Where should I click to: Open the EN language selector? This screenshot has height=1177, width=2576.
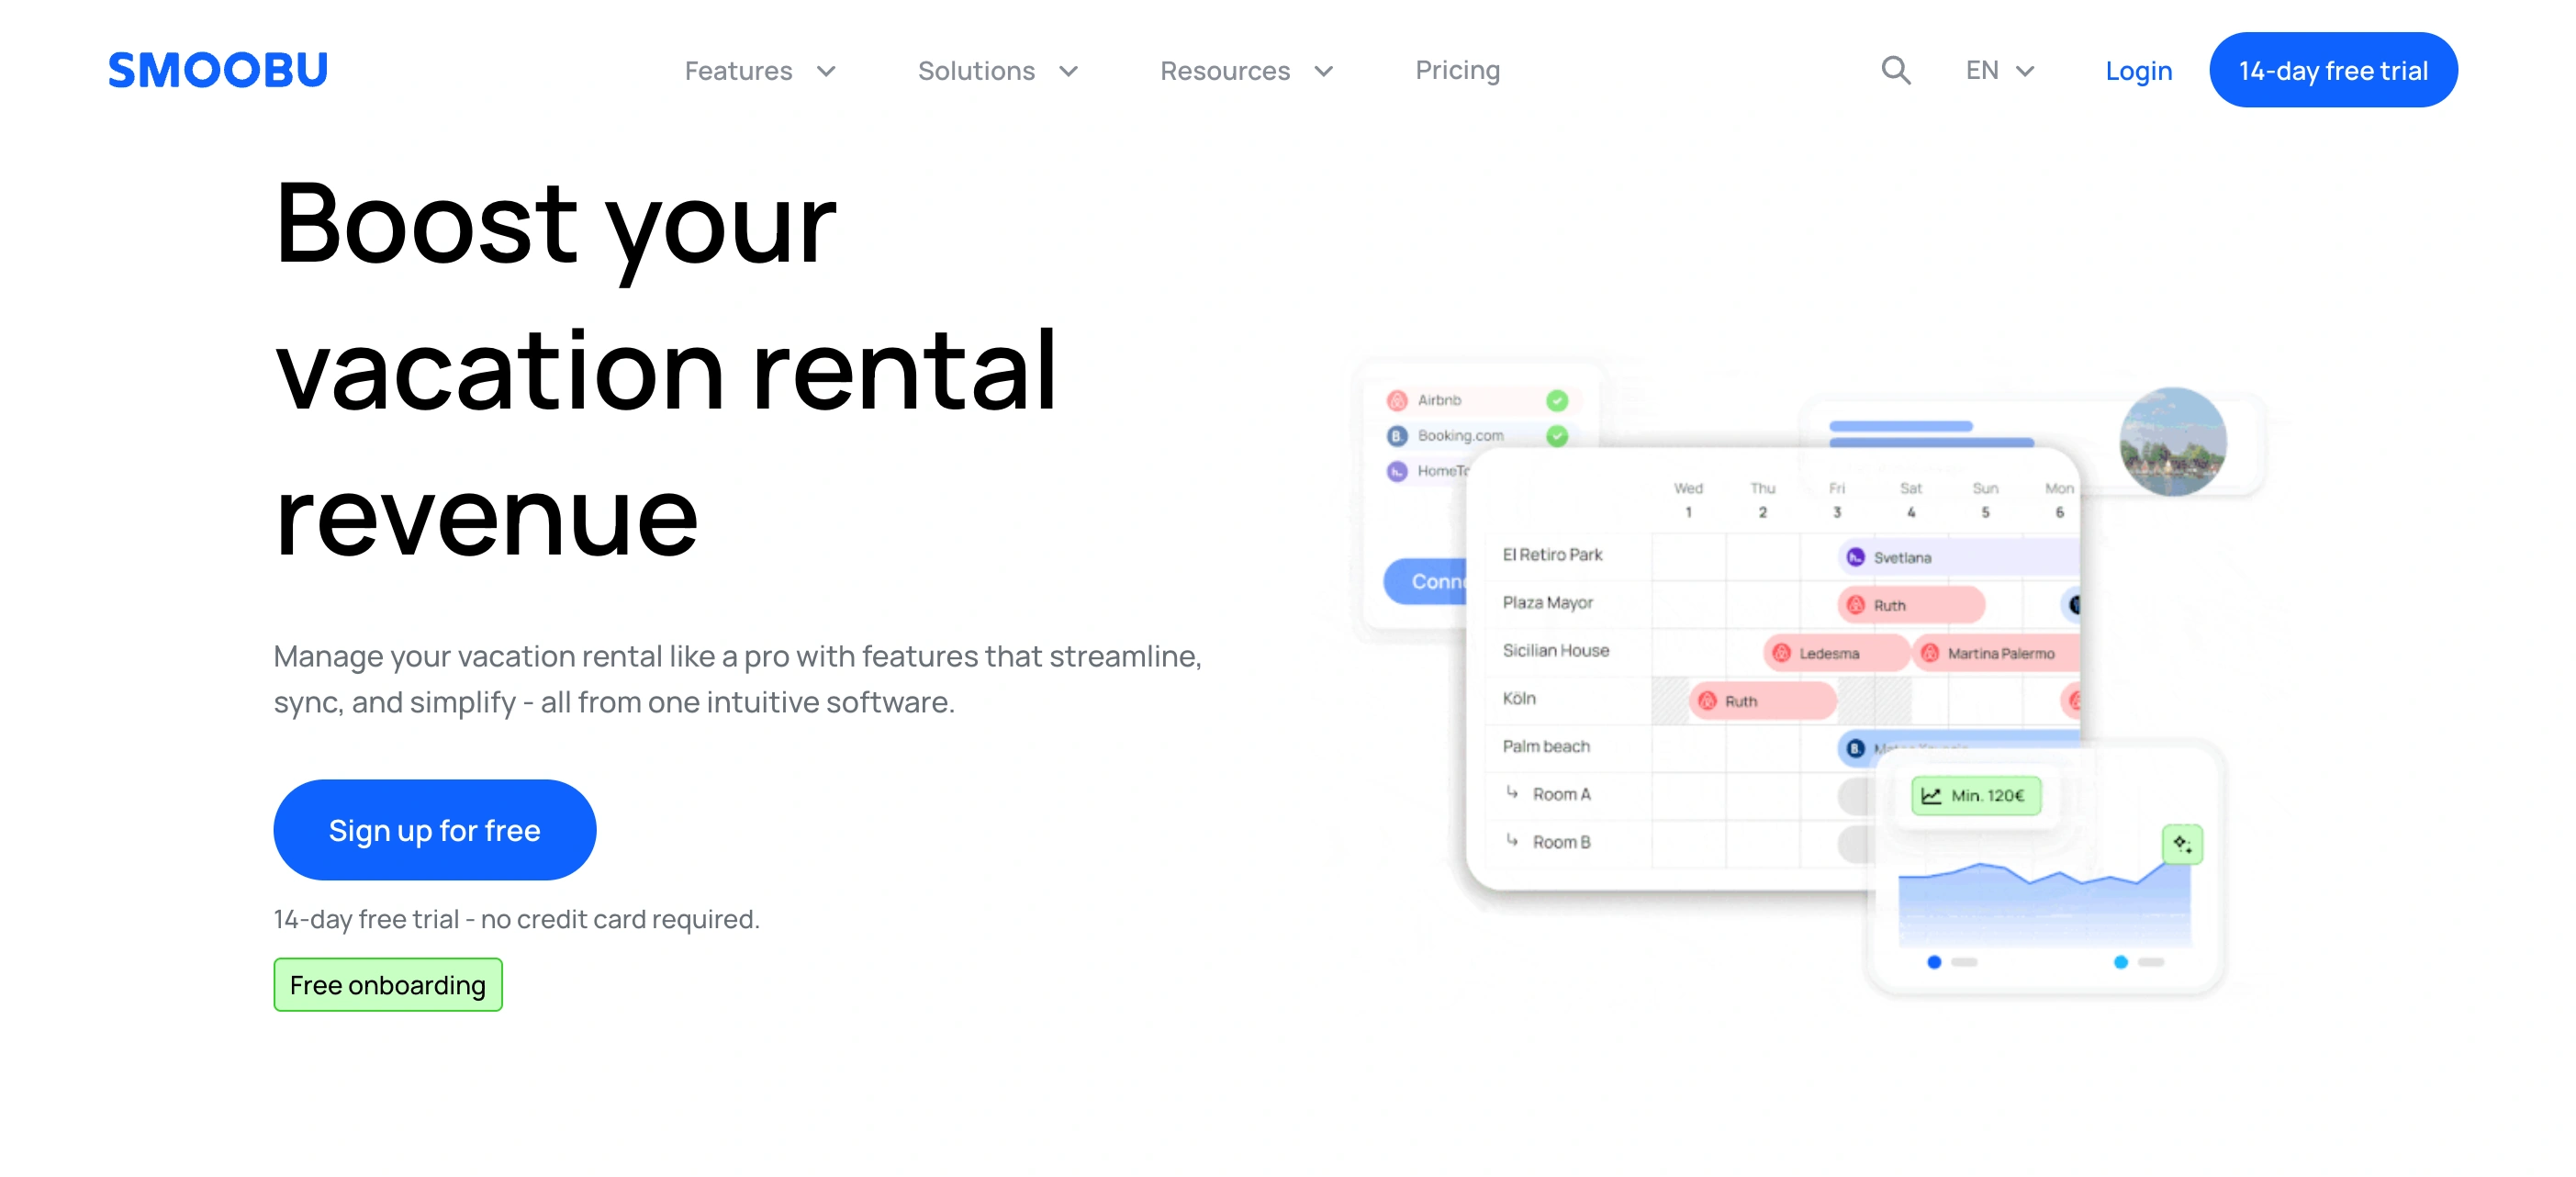pyautogui.click(x=2000, y=70)
